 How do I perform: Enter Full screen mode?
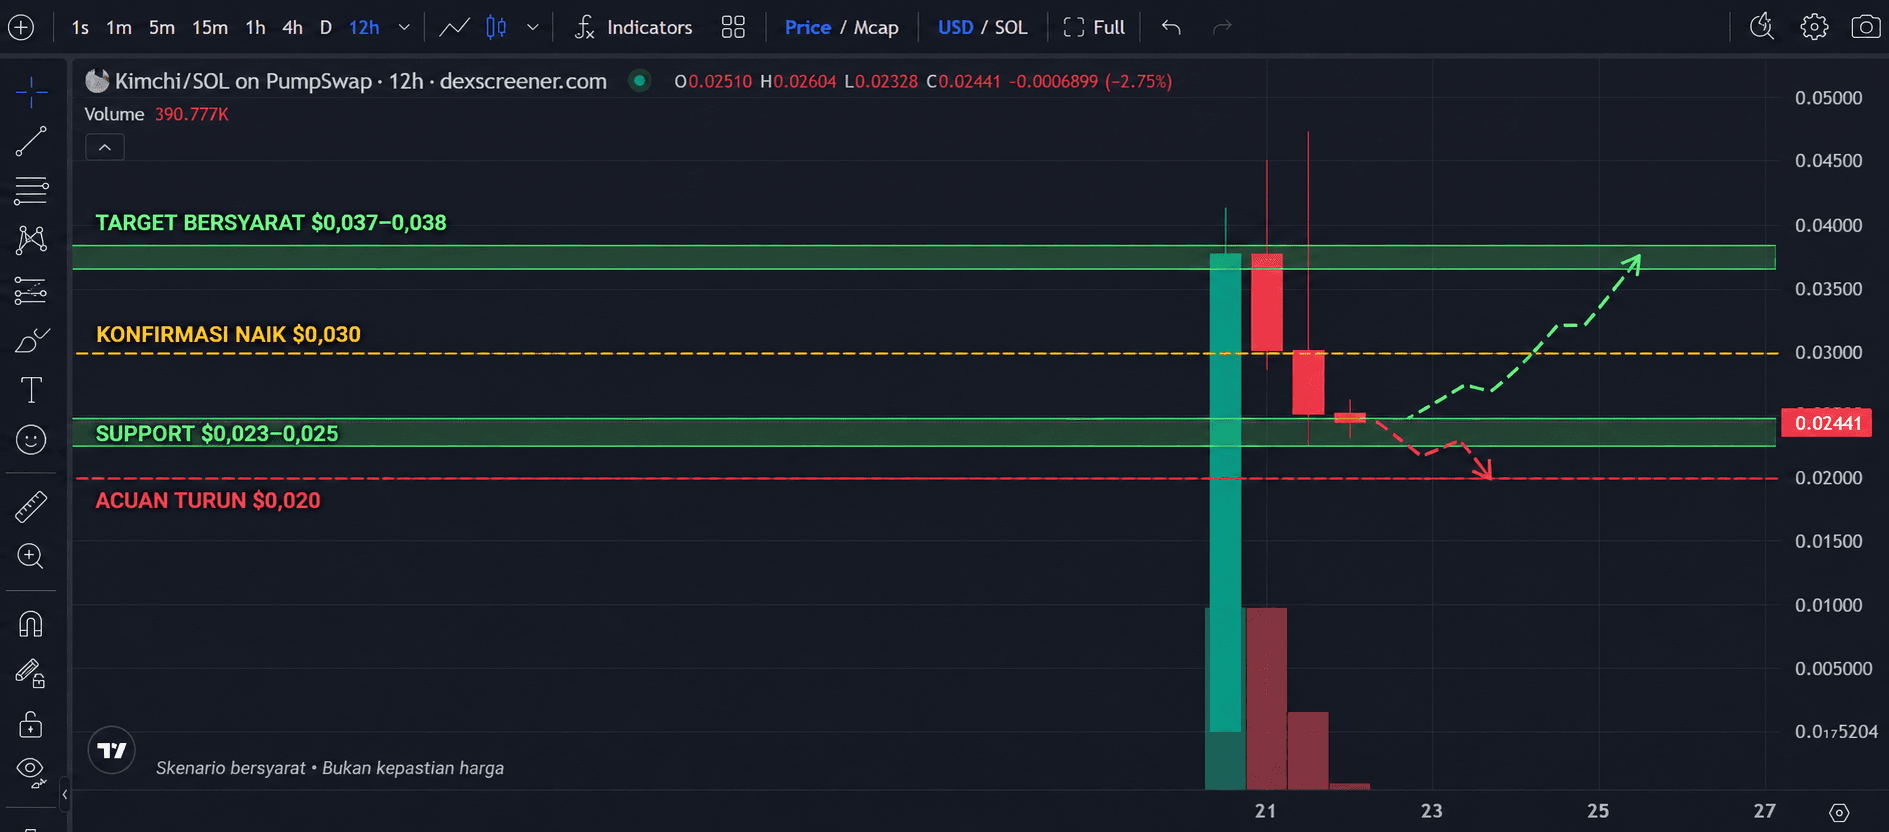pos(1094,27)
